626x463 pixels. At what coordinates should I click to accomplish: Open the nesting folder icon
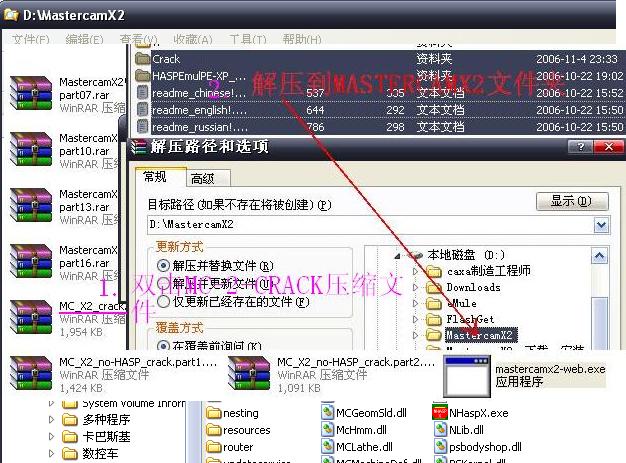pyautogui.click(x=214, y=413)
